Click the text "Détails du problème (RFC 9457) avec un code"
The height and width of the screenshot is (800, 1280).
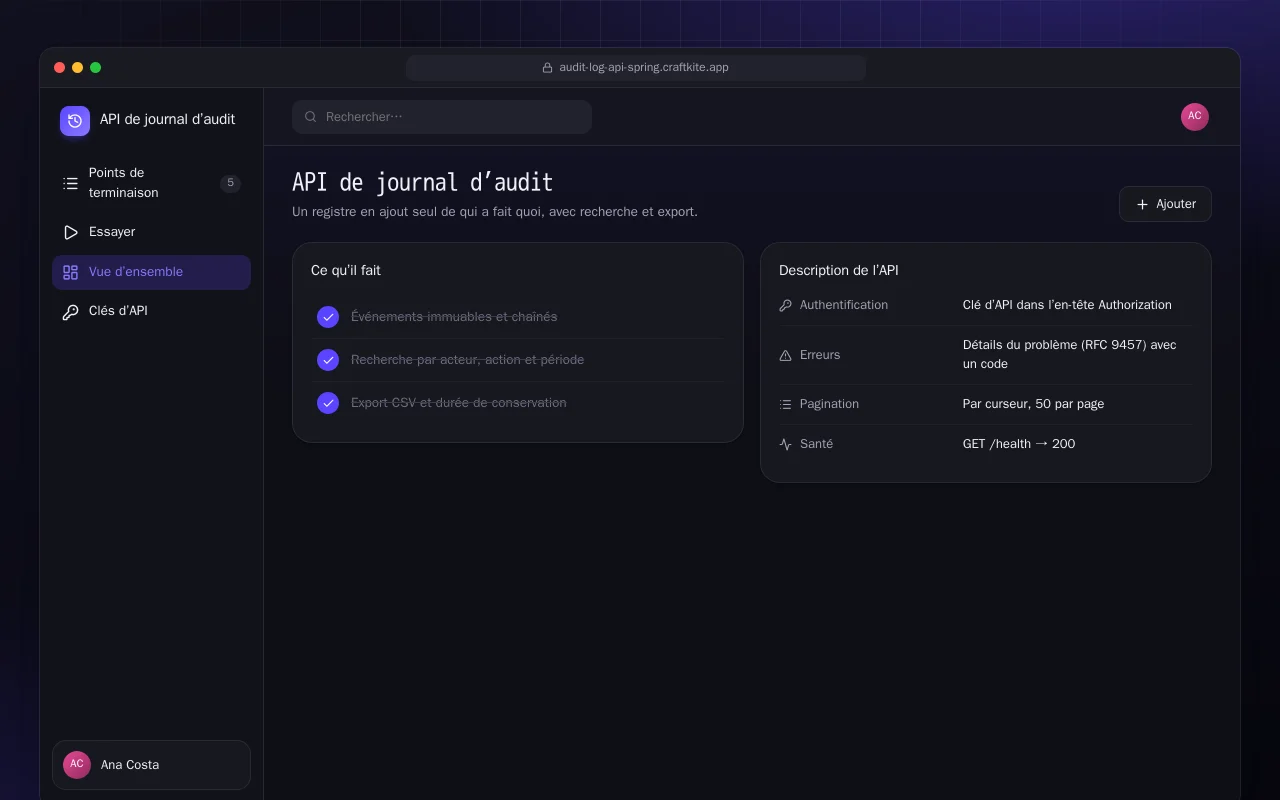[x=1070, y=354]
